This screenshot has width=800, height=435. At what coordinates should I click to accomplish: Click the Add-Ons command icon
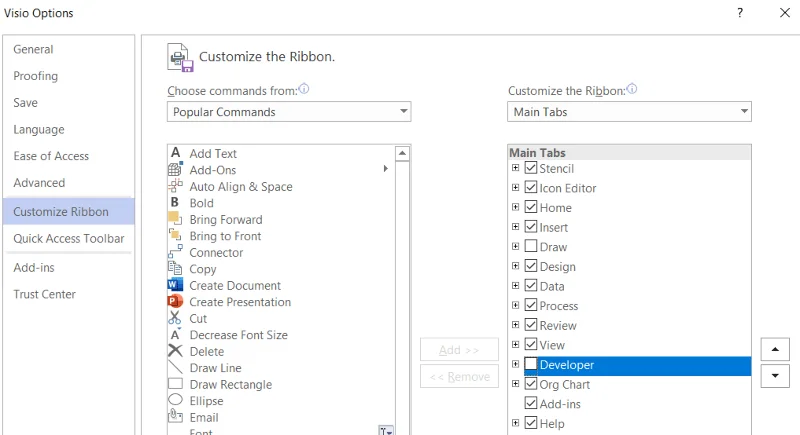pos(176,169)
